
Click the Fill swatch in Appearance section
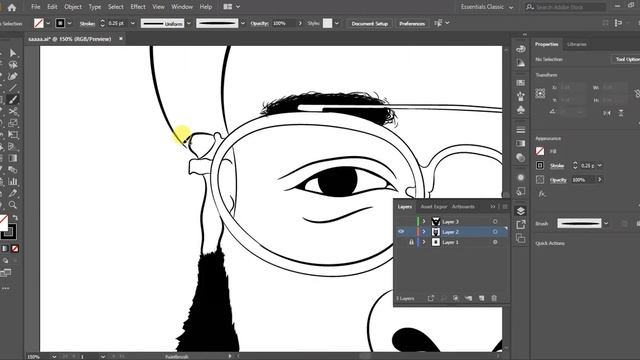tap(540, 151)
